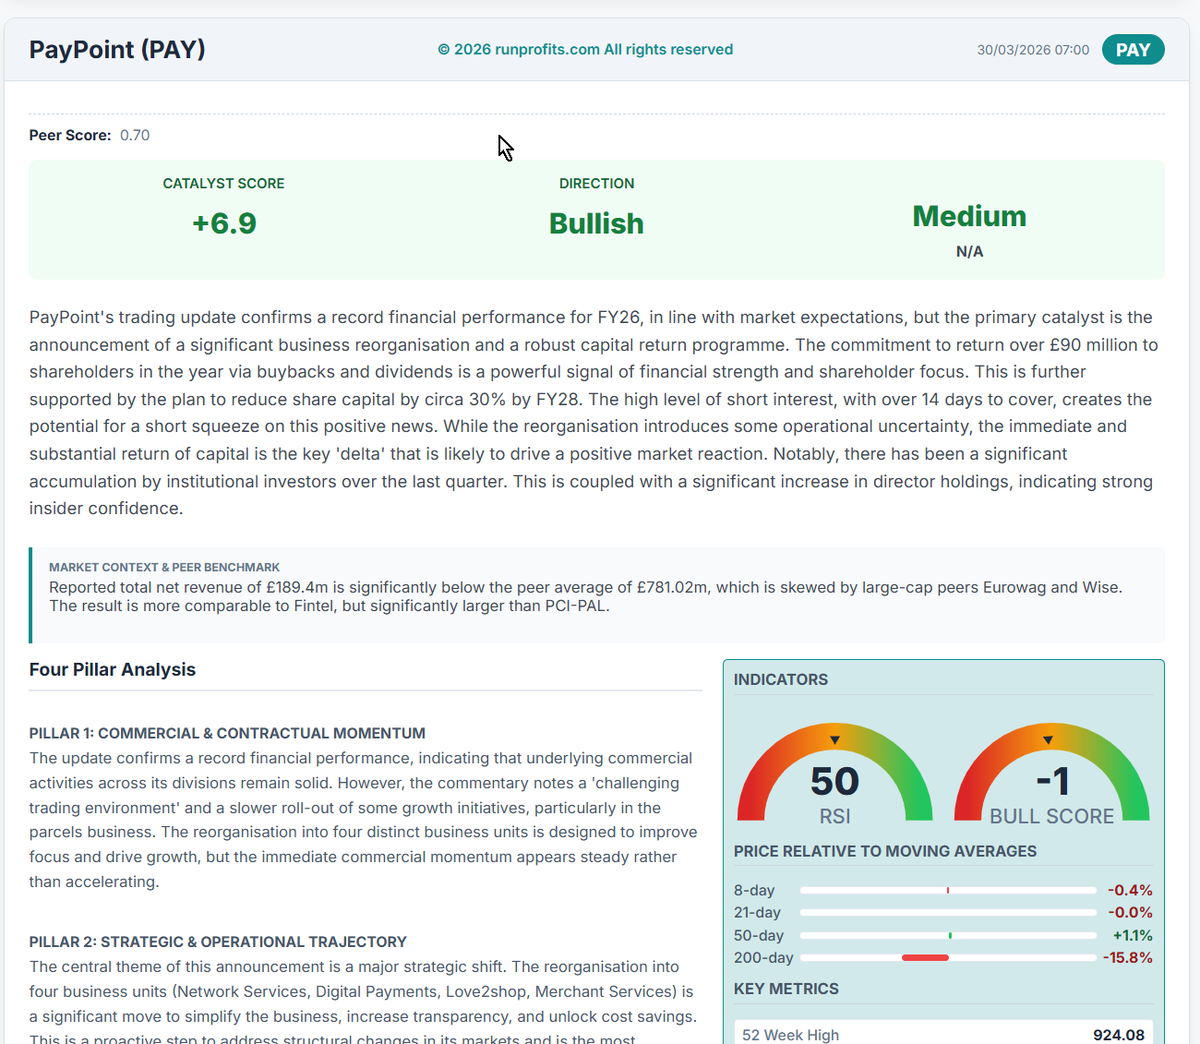This screenshot has width=1200, height=1044.
Task: Click the 21-day moving average bar
Action: [948, 912]
